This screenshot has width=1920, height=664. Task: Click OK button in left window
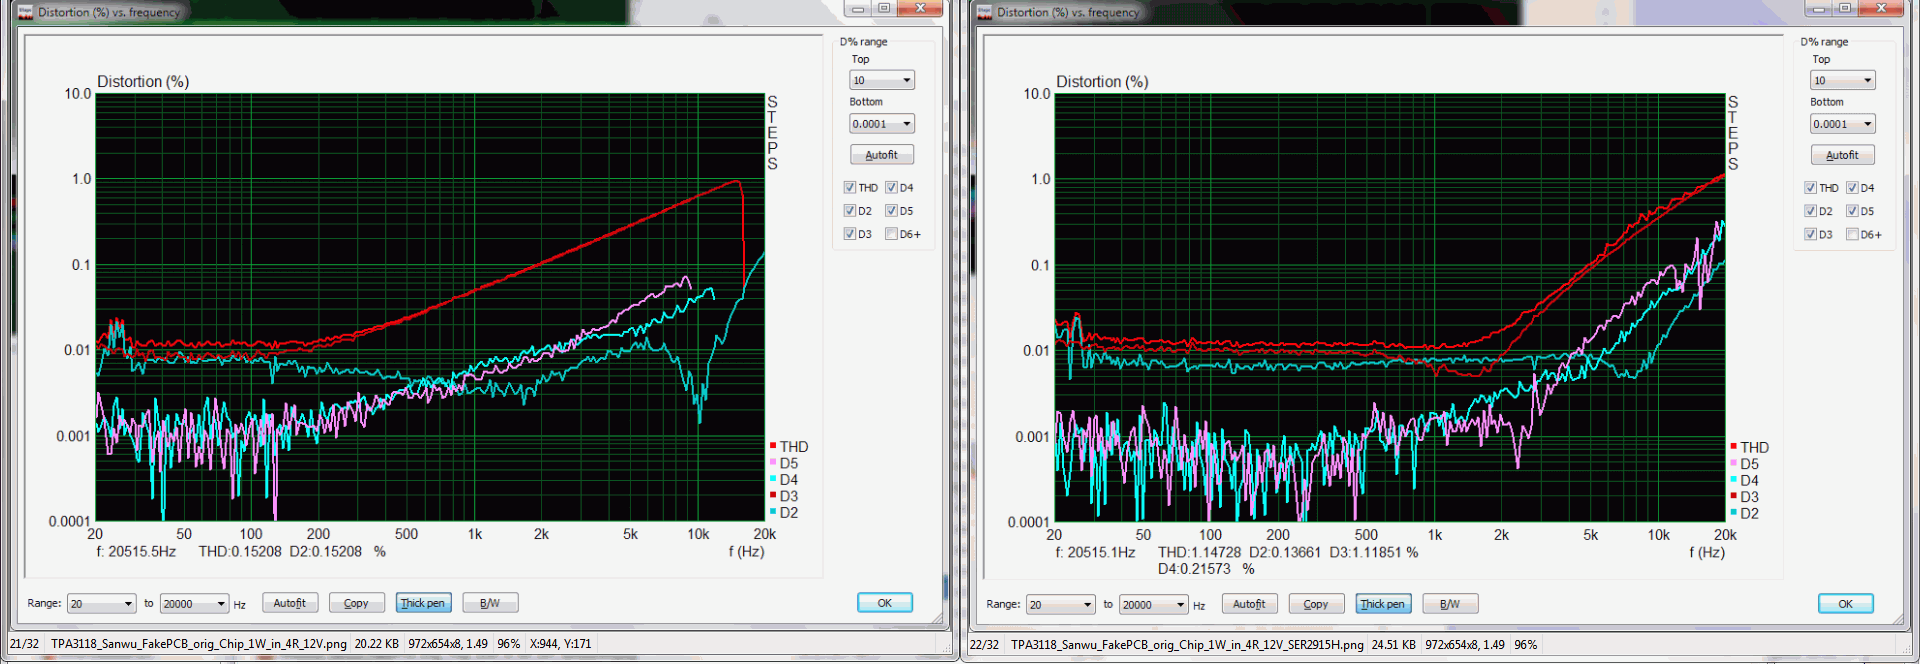[885, 603]
